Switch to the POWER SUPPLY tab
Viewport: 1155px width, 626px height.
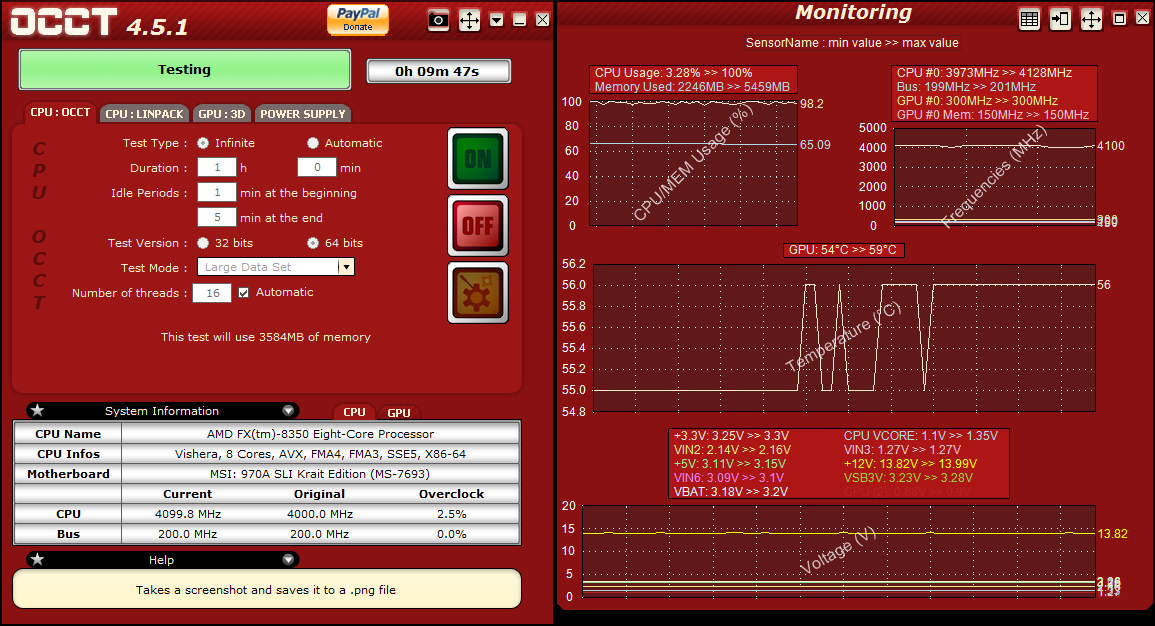click(303, 113)
